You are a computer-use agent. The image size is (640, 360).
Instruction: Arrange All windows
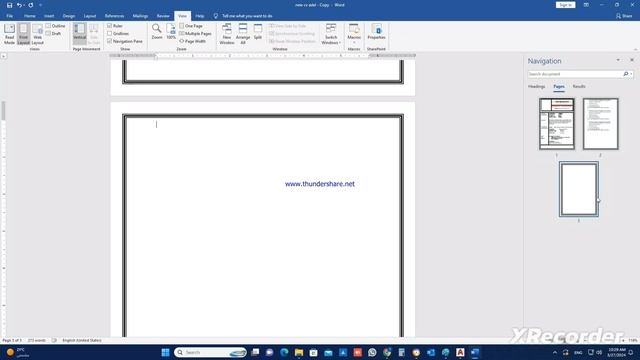[243, 34]
